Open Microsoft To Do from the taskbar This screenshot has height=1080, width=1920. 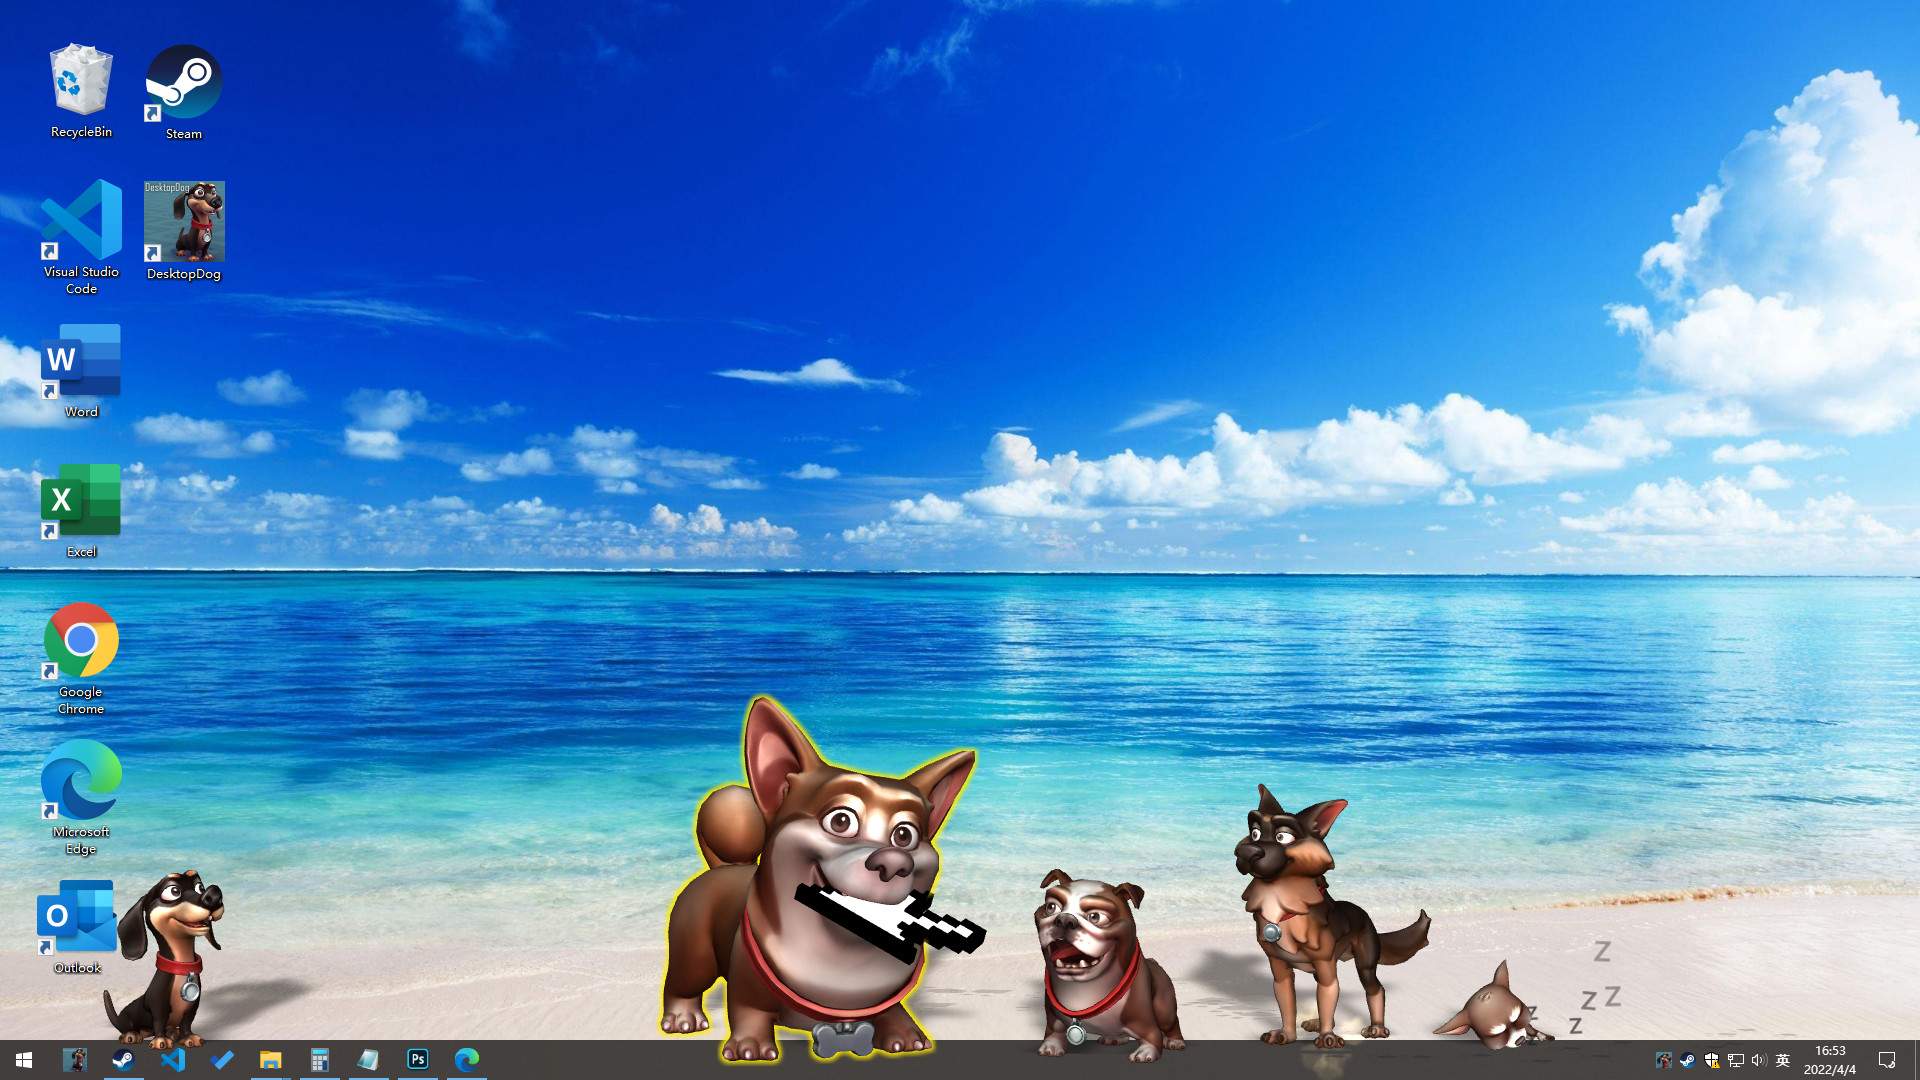pos(222,1060)
